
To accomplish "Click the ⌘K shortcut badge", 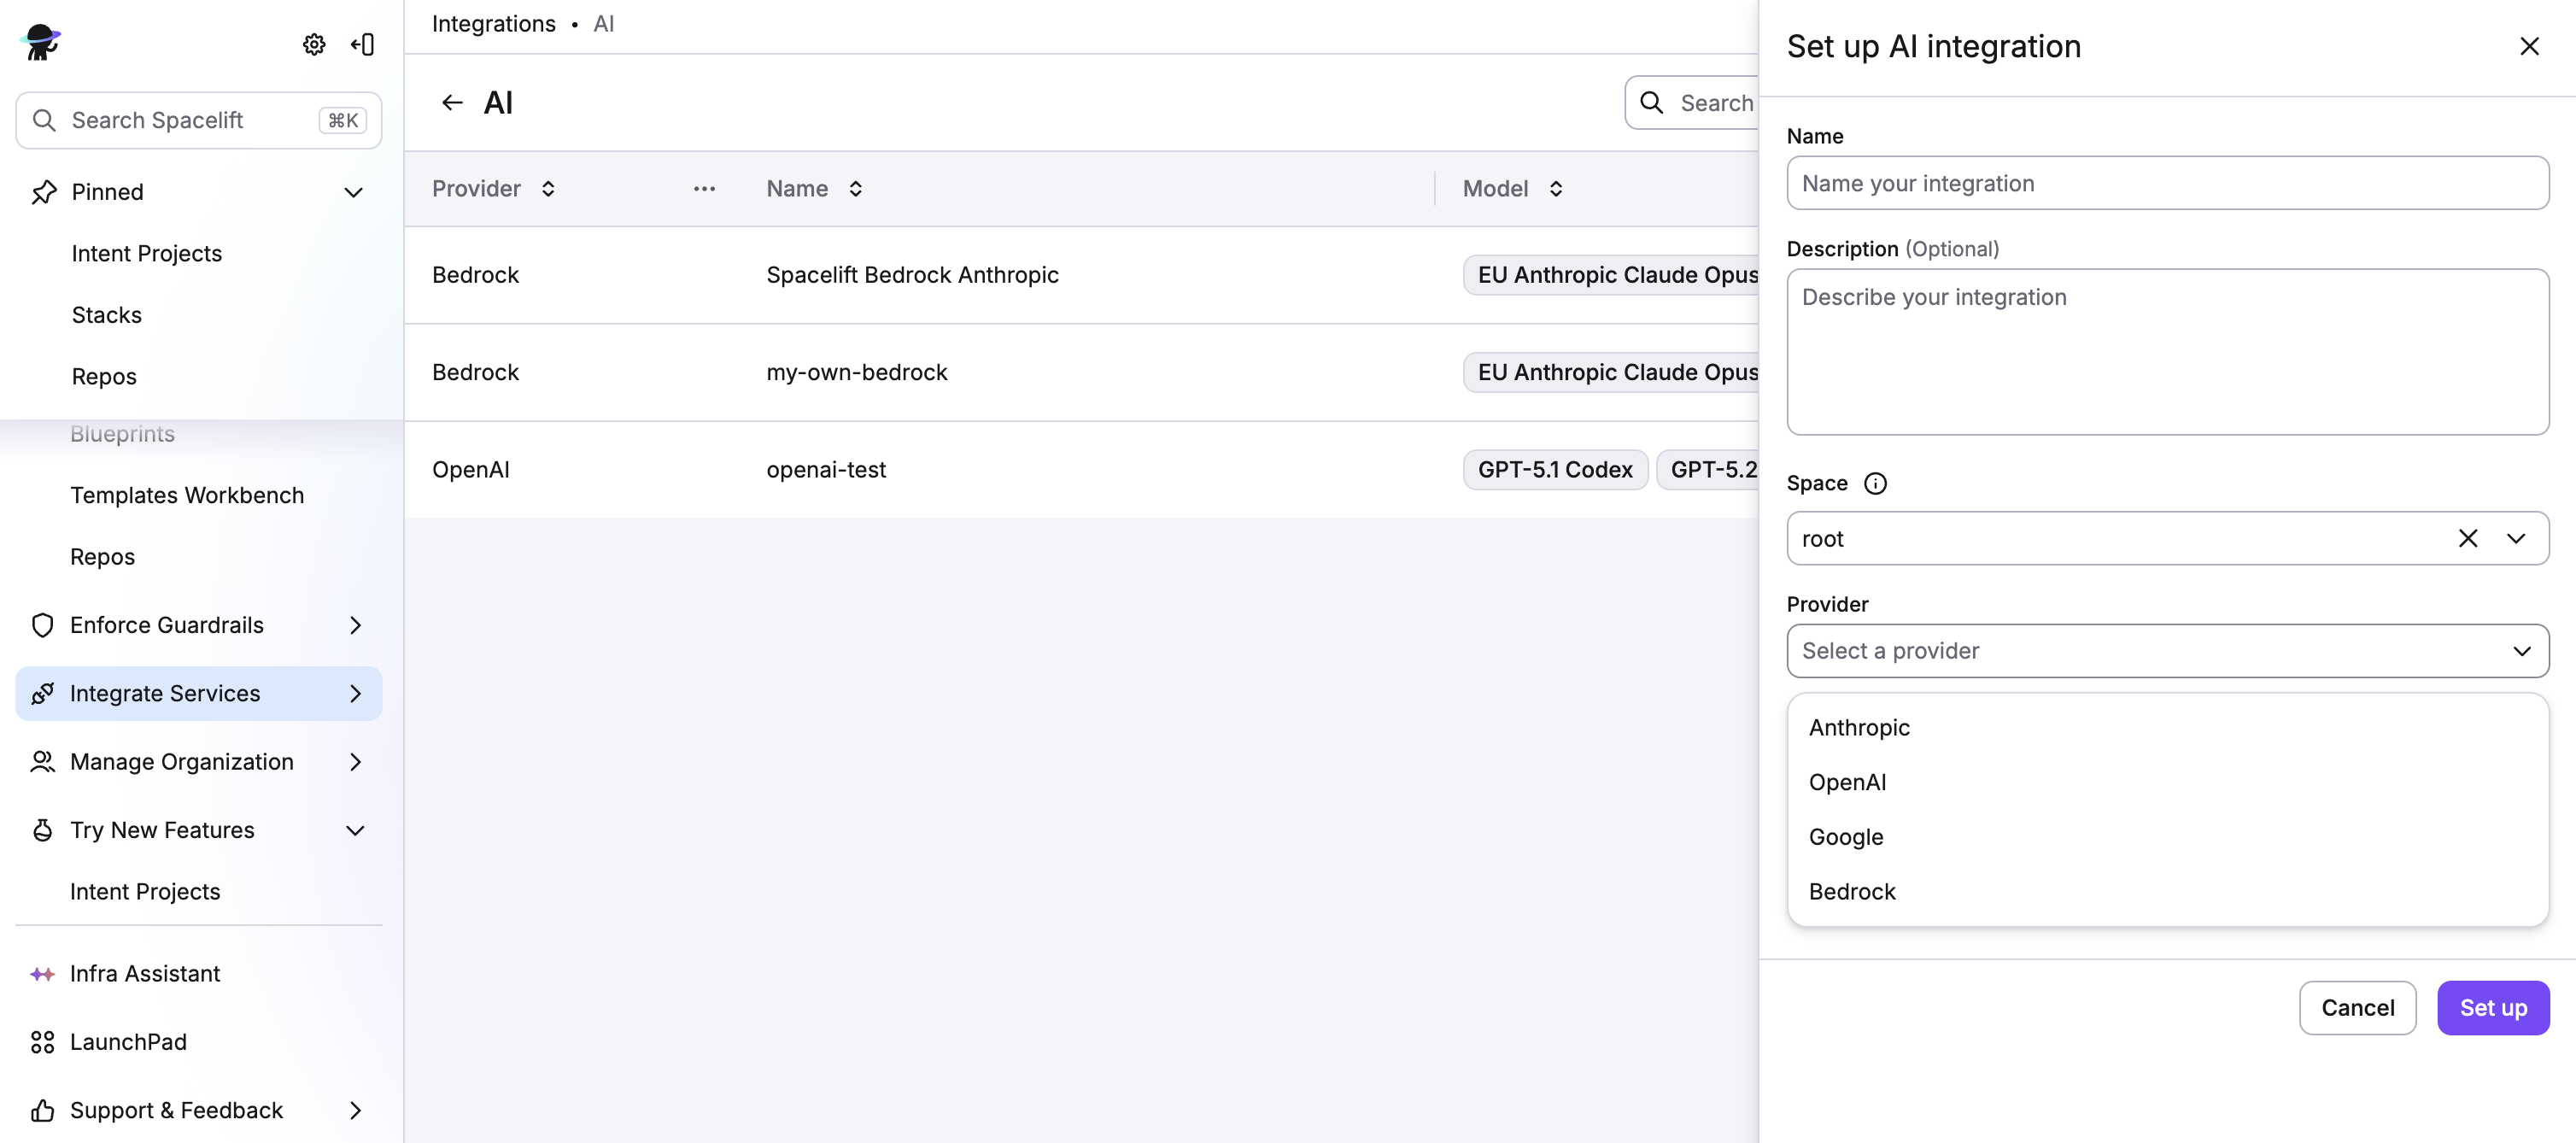I will (343, 120).
